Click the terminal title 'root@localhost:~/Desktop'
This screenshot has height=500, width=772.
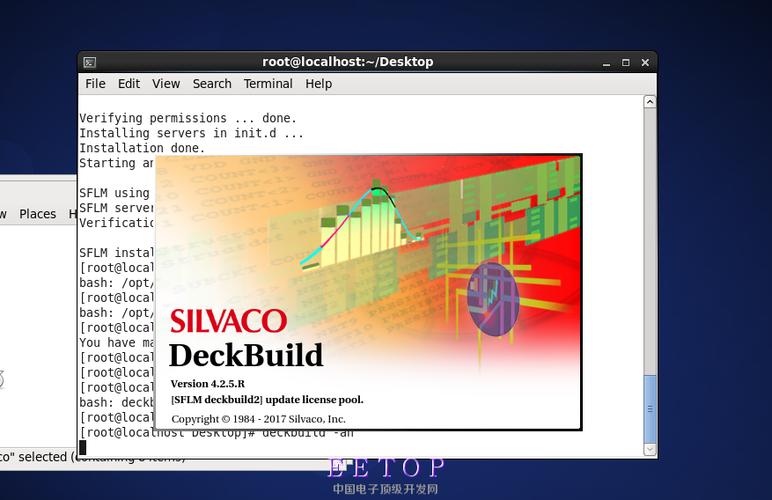348,62
